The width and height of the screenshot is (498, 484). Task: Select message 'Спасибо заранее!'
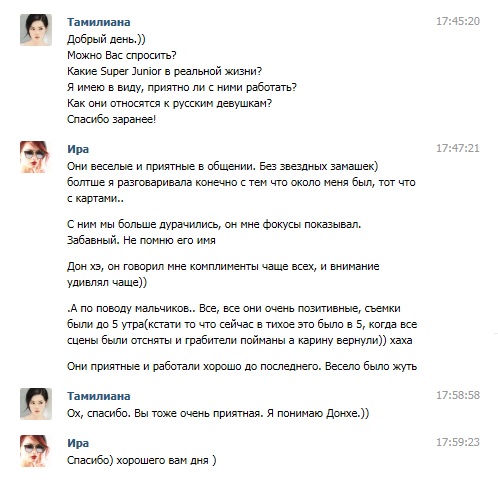[x=112, y=119]
